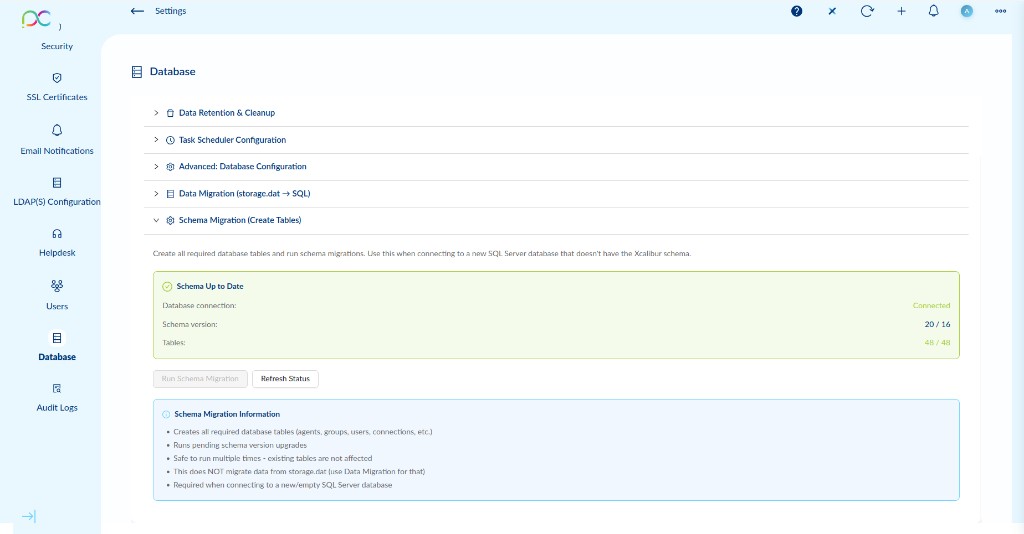
Task: Open Audit Logs label
Action: tap(57, 407)
